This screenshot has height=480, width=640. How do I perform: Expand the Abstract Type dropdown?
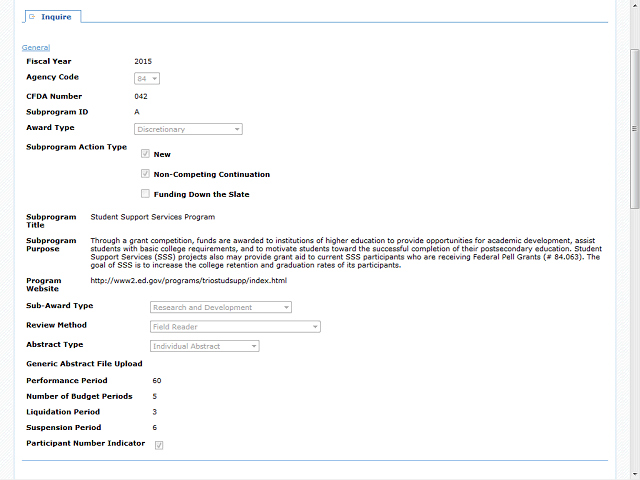pyautogui.click(x=204, y=346)
